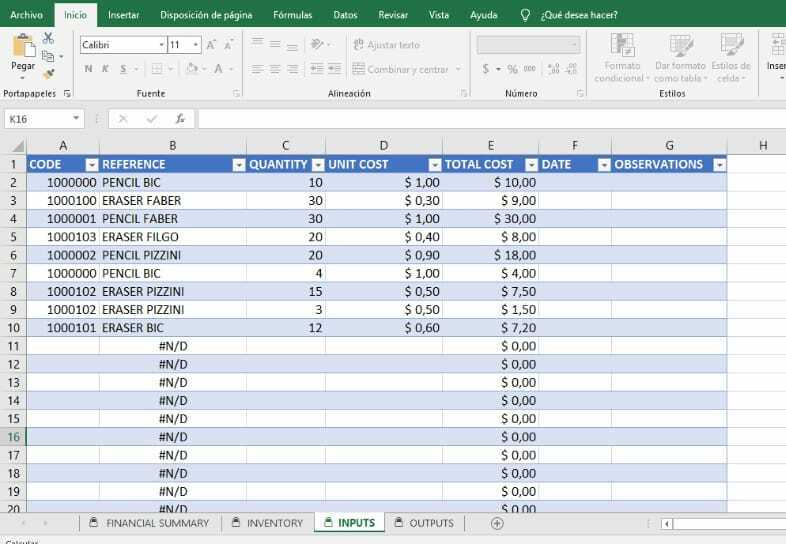Open CODE column filter dropdown
The width and height of the screenshot is (786, 544).
[x=92, y=164]
